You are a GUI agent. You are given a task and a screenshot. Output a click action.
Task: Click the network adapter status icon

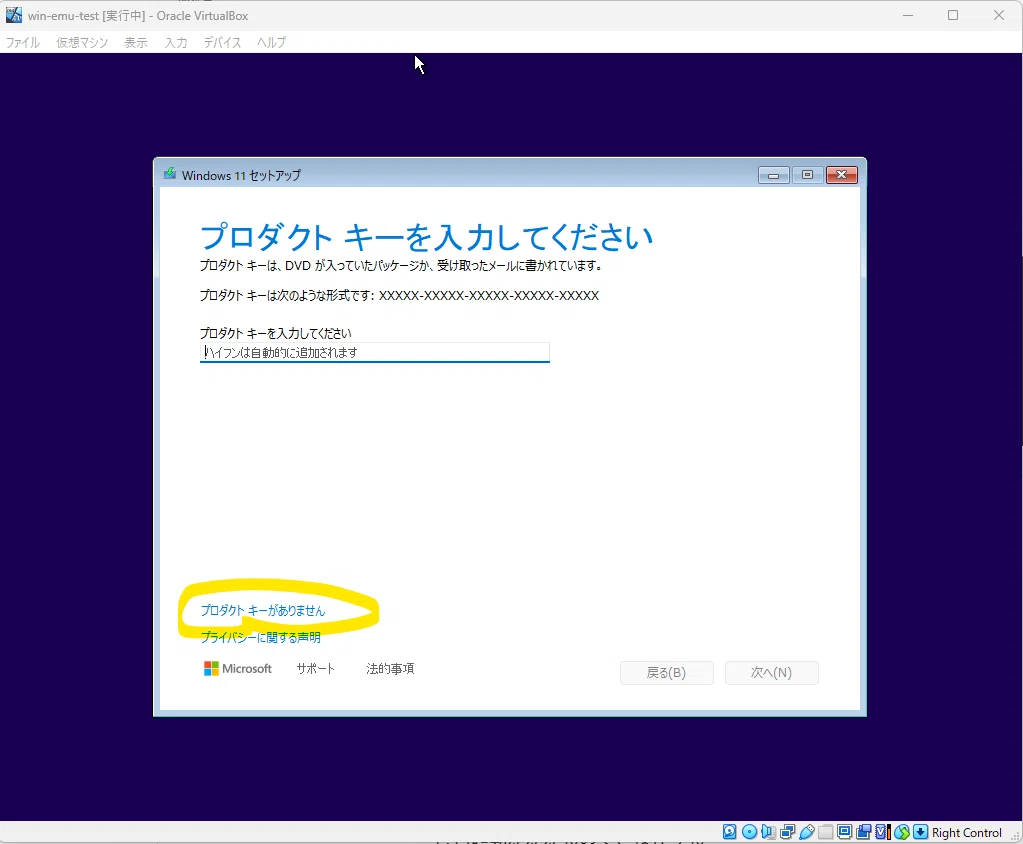(x=787, y=832)
